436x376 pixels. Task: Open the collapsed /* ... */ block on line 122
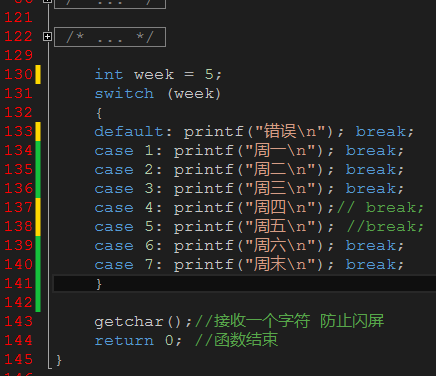(110, 37)
